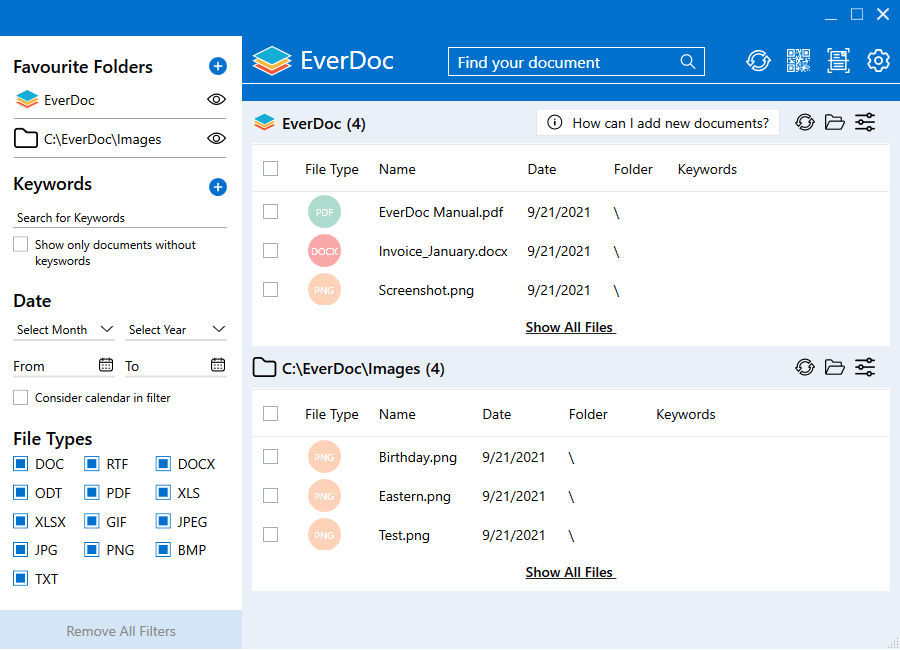Open the QR code scanner icon
Screen dimensions: 900x650
[x=798, y=60]
